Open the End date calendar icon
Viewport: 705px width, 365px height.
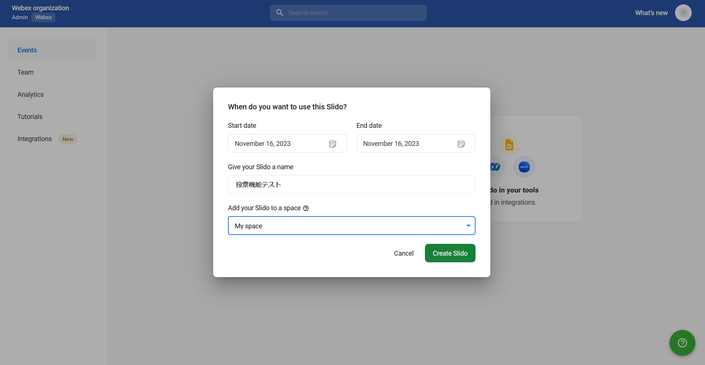coord(461,144)
